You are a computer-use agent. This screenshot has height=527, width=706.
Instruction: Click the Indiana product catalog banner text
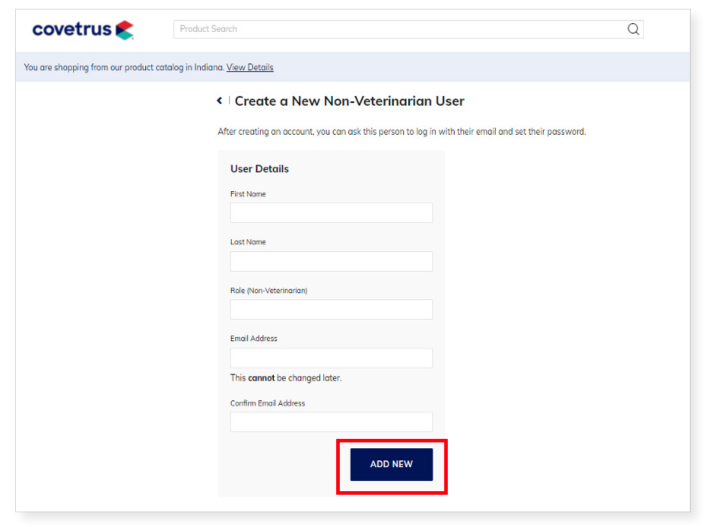(x=124, y=67)
